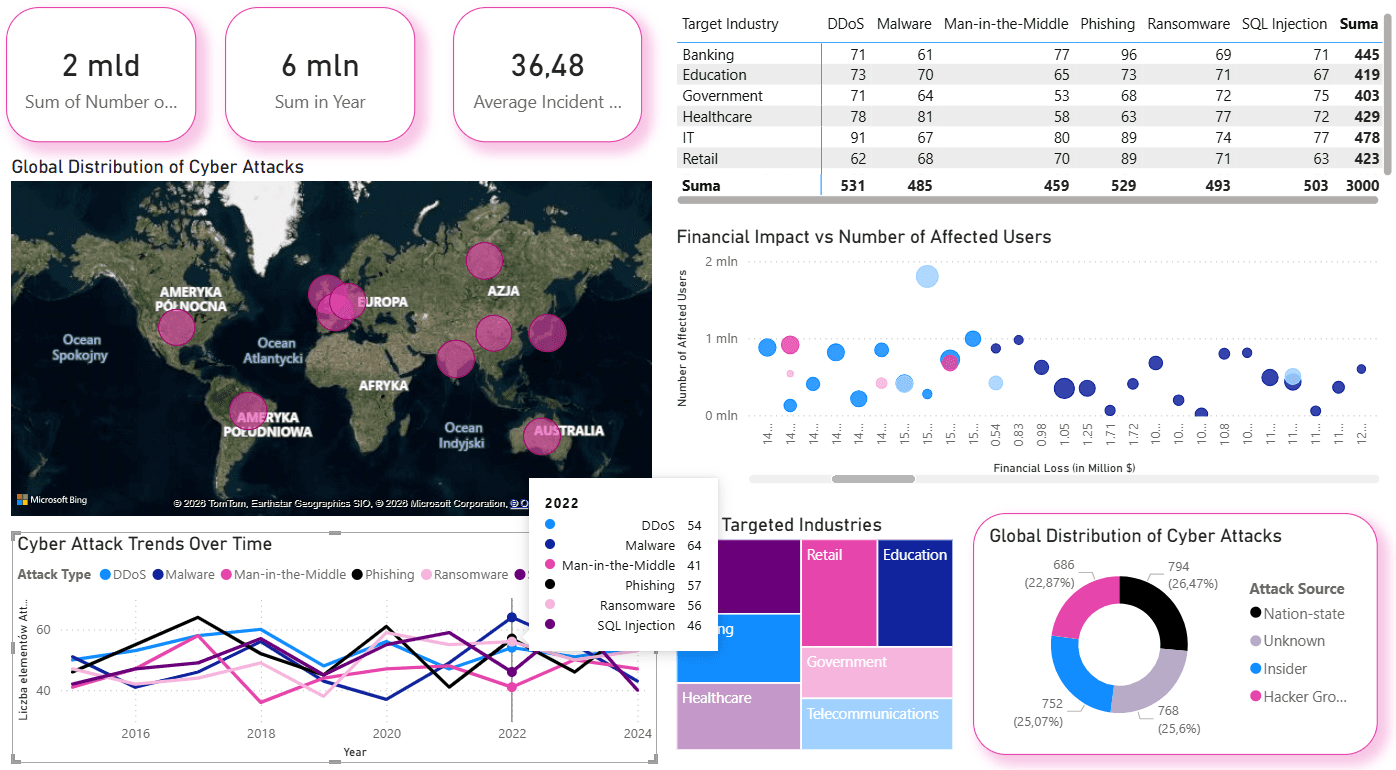The width and height of the screenshot is (1396, 770).
Task: Select the large light-blue bubble near 2 mln
Action: click(927, 277)
